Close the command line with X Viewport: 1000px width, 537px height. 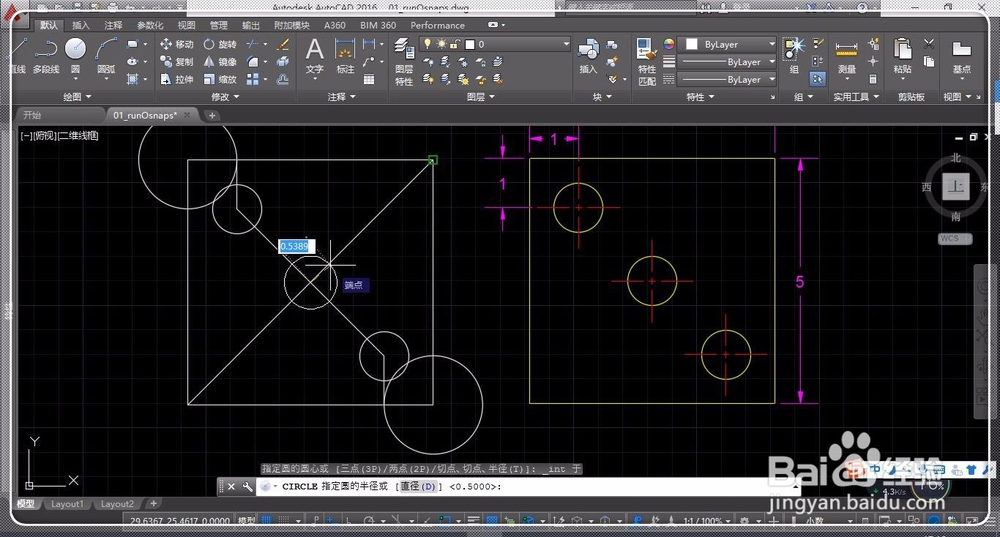click(231, 487)
